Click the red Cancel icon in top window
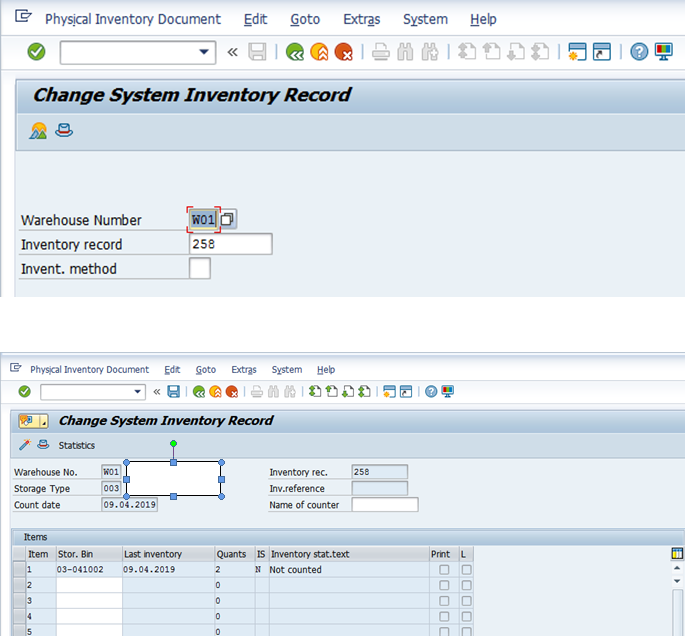Viewport: 685px width, 636px height. tap(344, 52)
